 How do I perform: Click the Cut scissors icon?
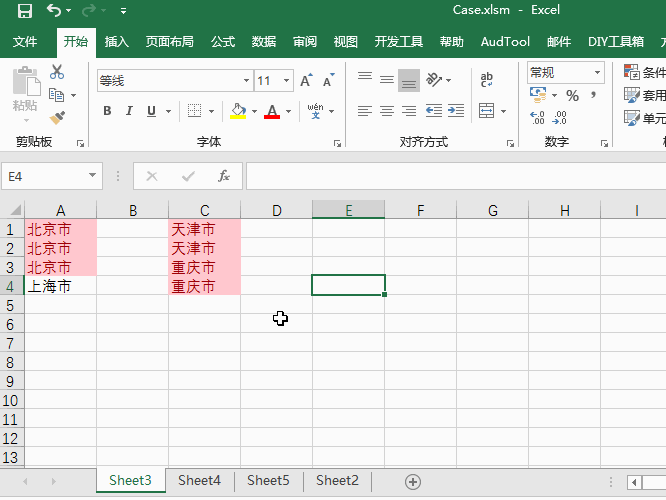click(x=56, y=72)
